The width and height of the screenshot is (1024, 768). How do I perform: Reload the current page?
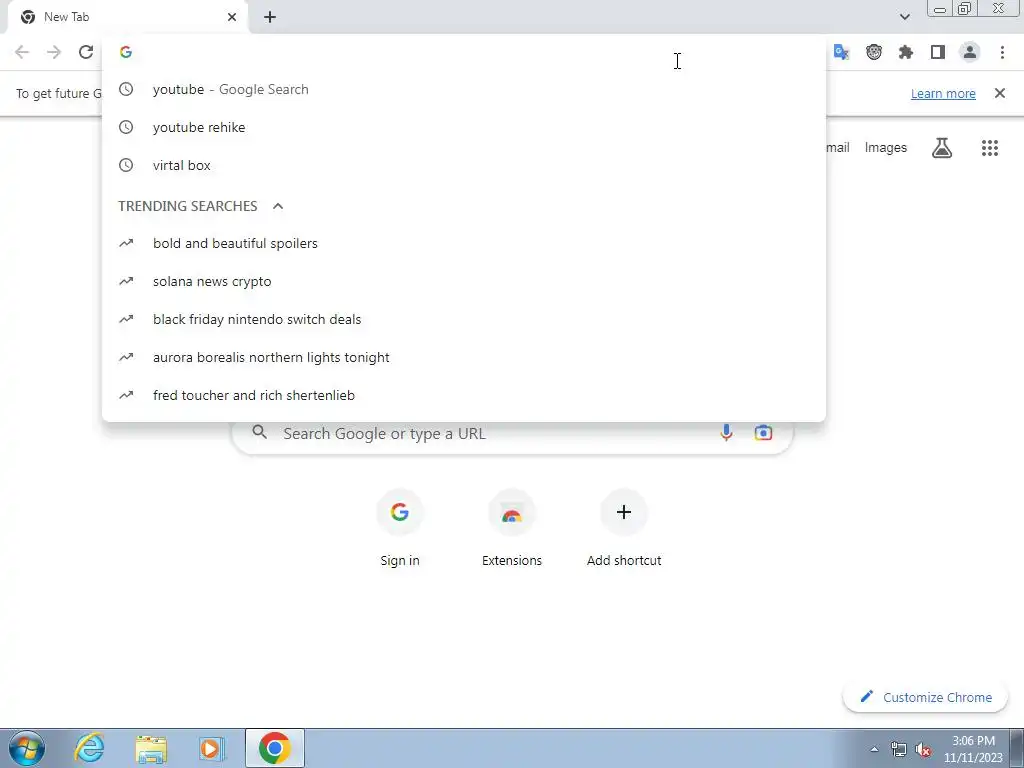click(86, 52)
